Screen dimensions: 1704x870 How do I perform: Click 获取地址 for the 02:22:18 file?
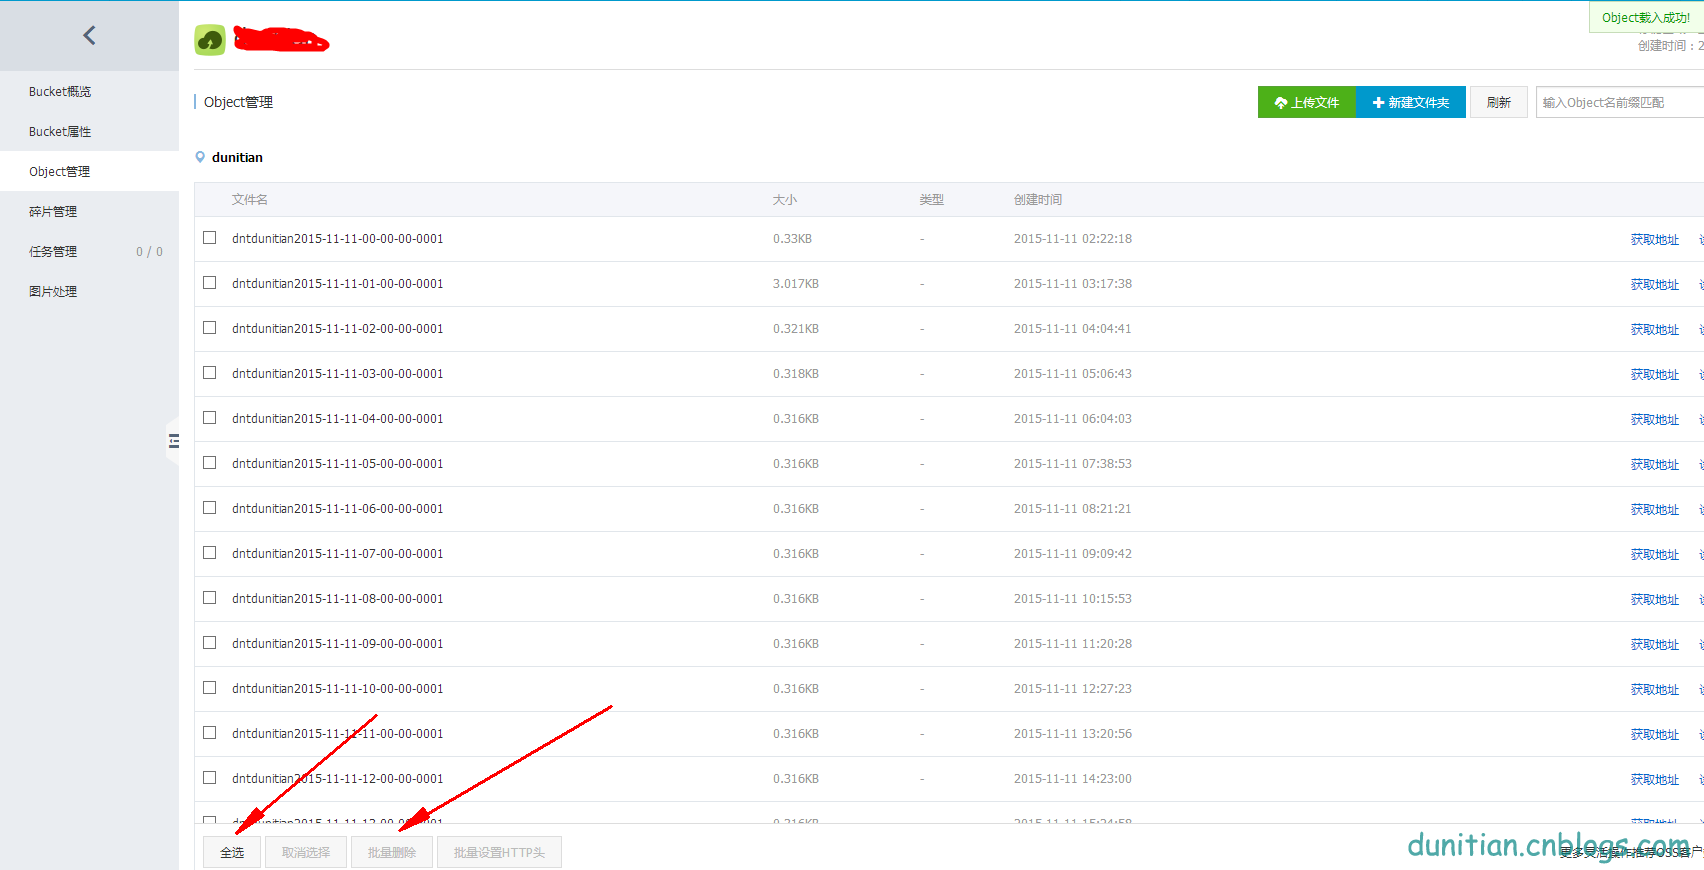click(x=1655, y=240)
